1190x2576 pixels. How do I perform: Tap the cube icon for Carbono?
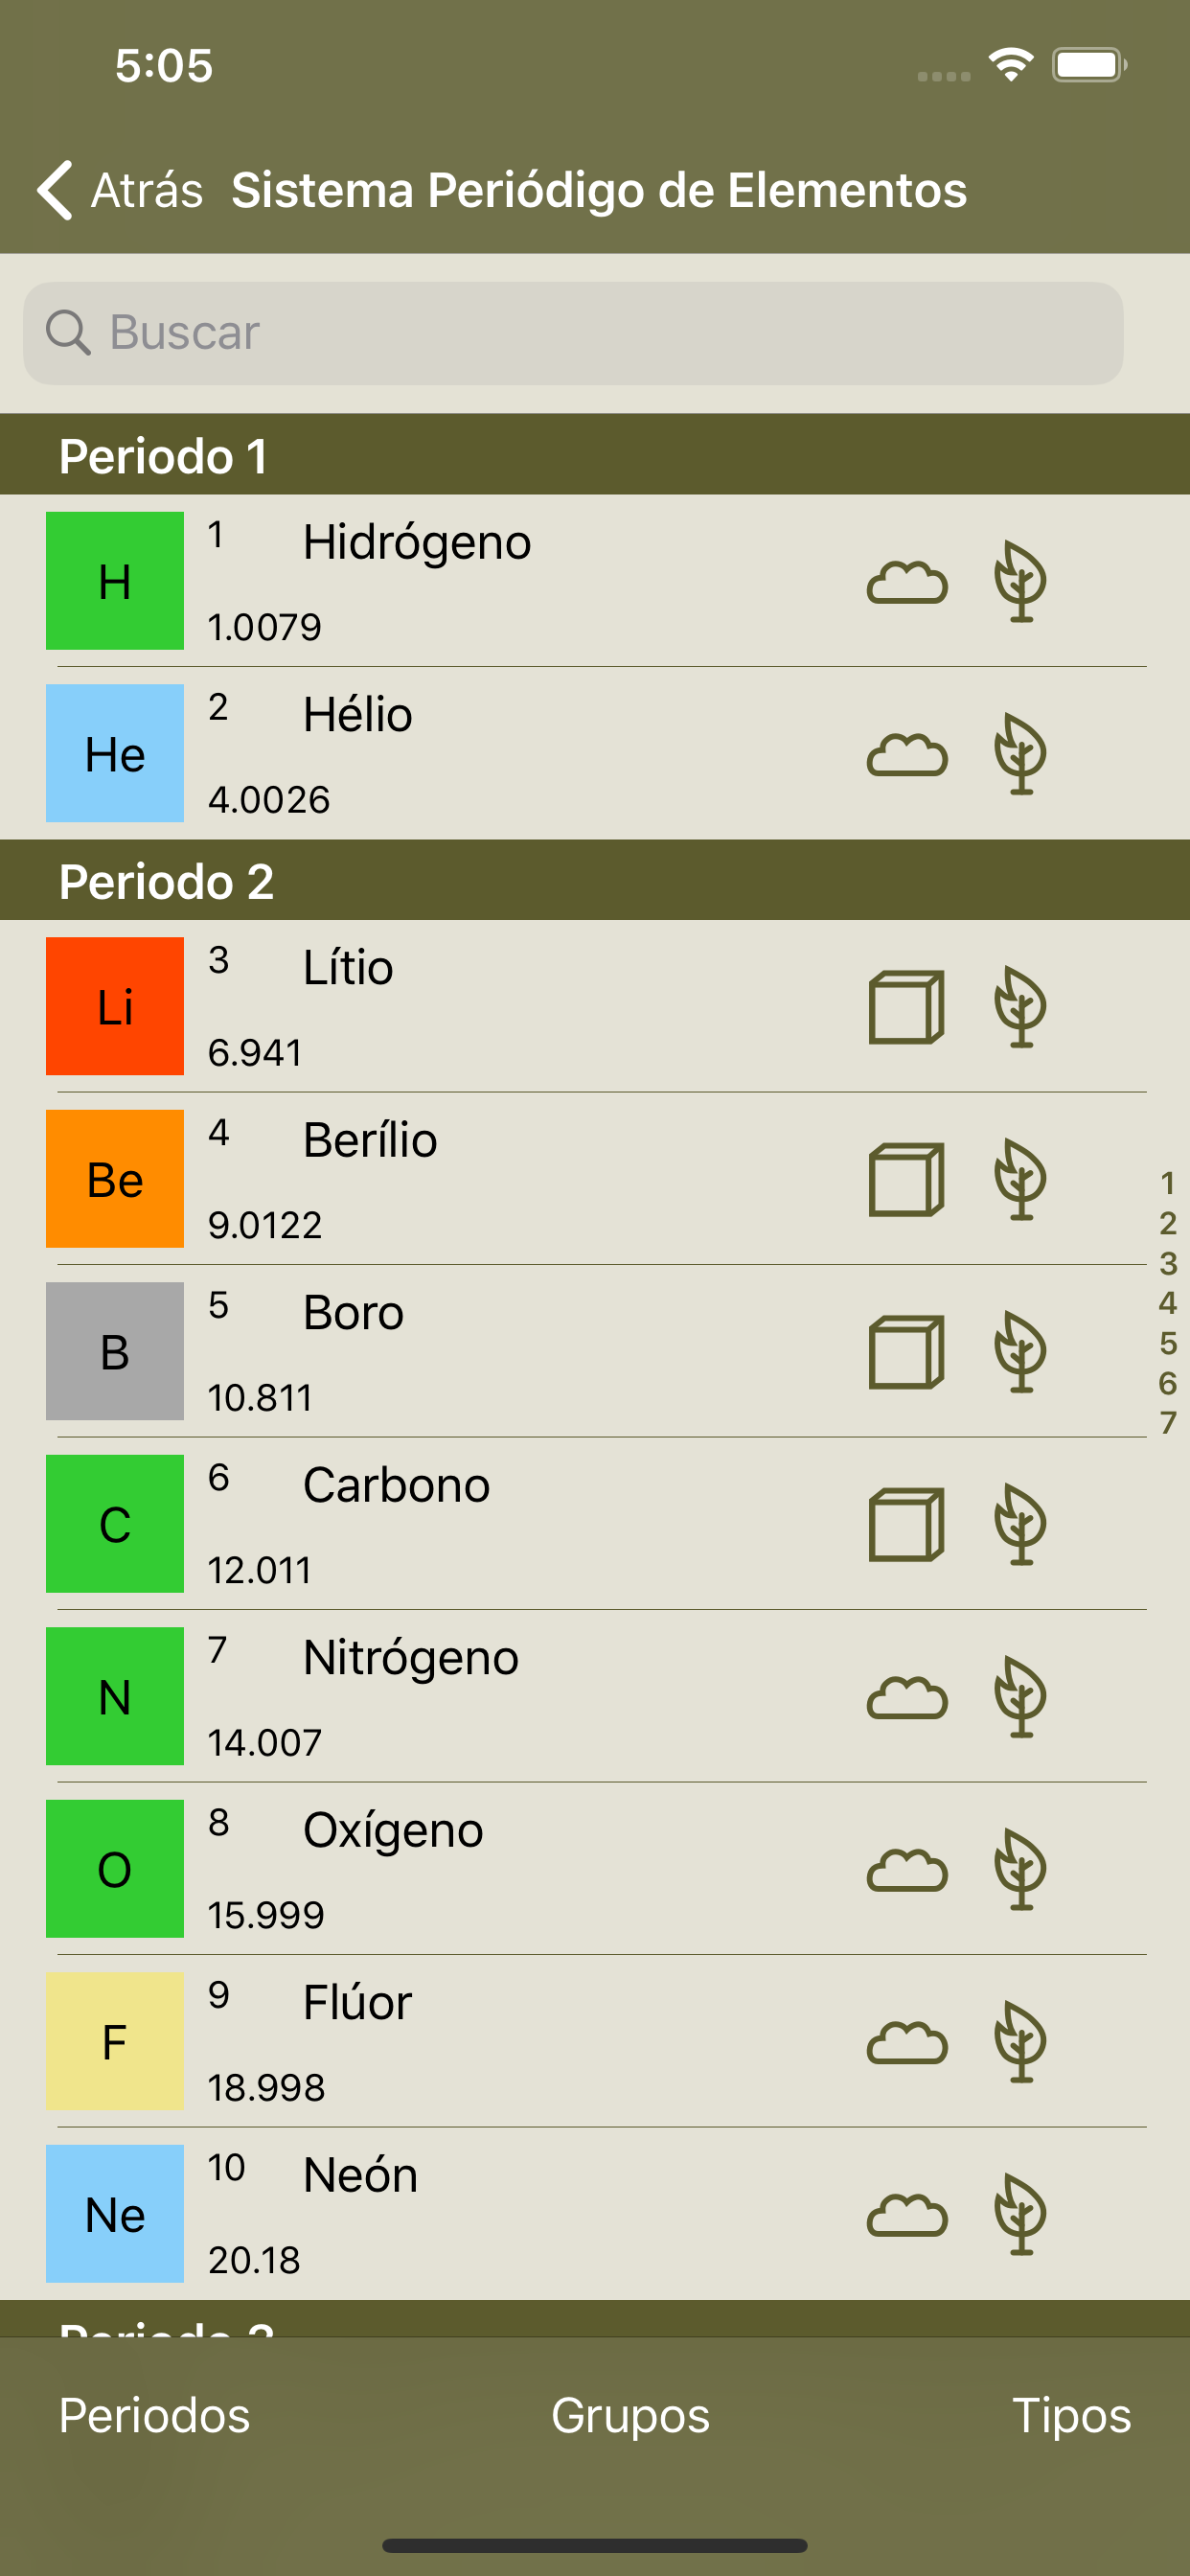click(x=906, y=1525)
